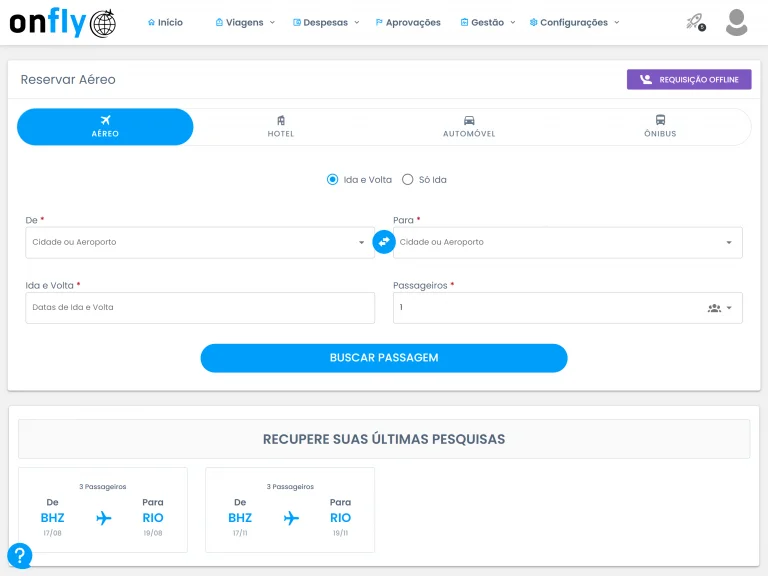Select the Ida e Volta option

(360, 180)
